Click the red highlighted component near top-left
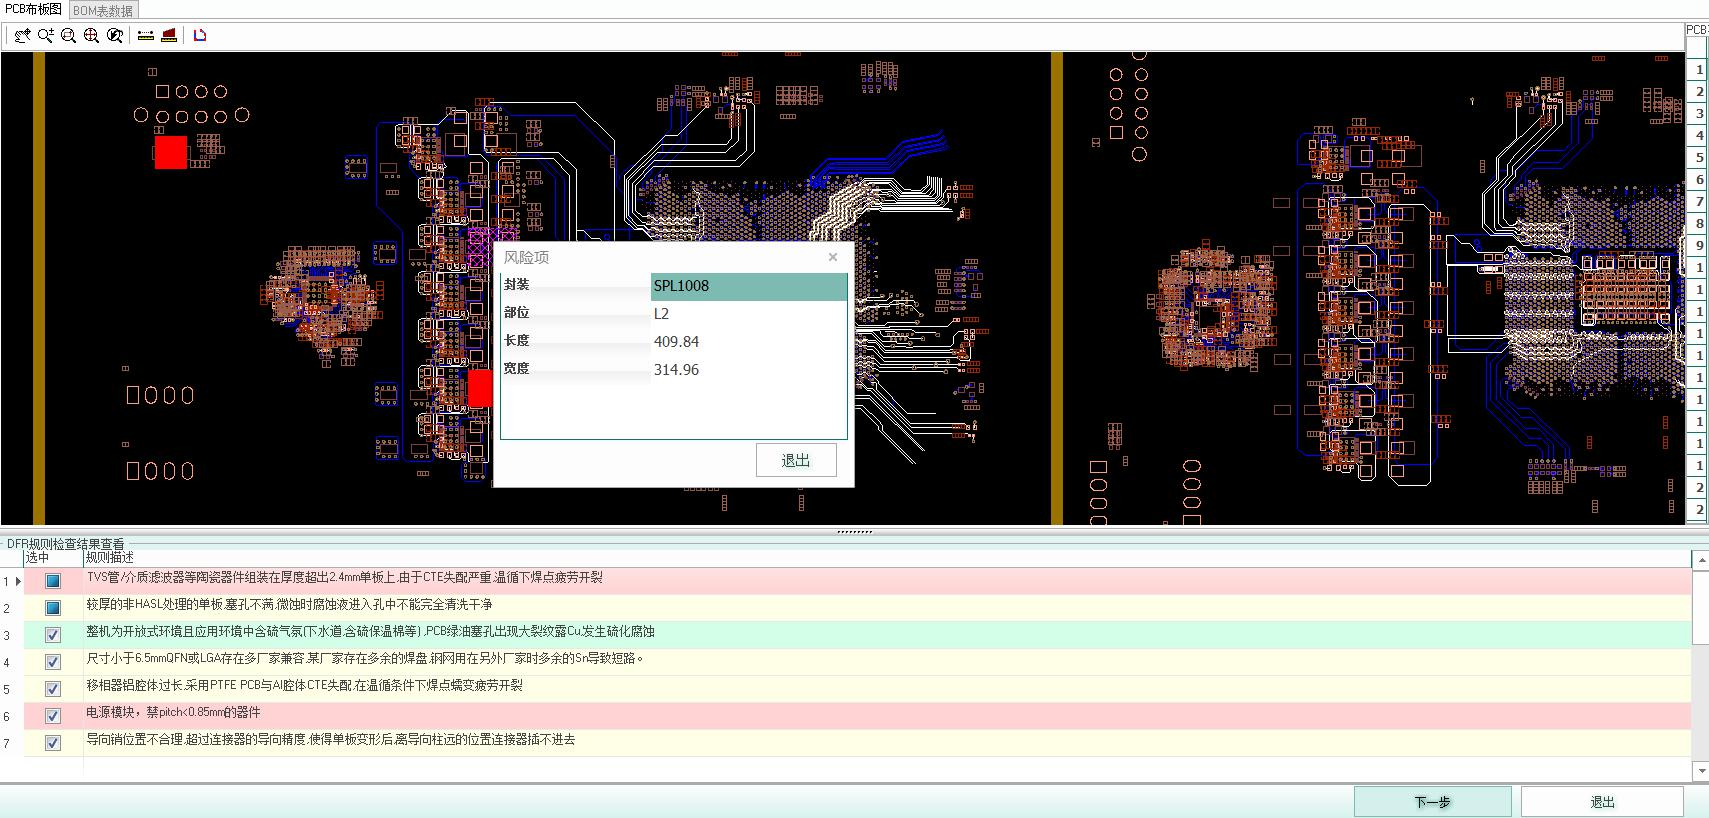The width and height of the screenshot is (1709, 818). [x=170, y=153]
